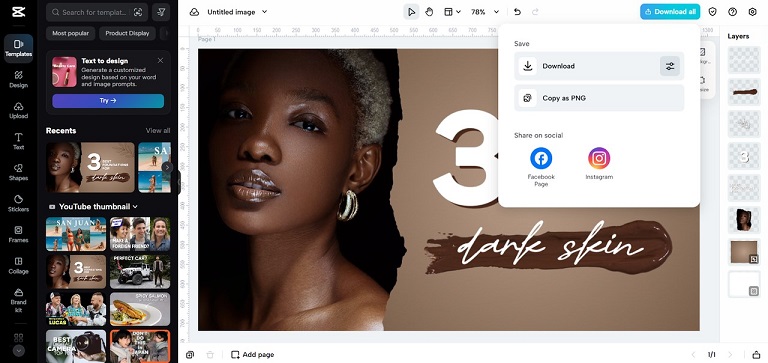Click the Download all button

point(670,12)
